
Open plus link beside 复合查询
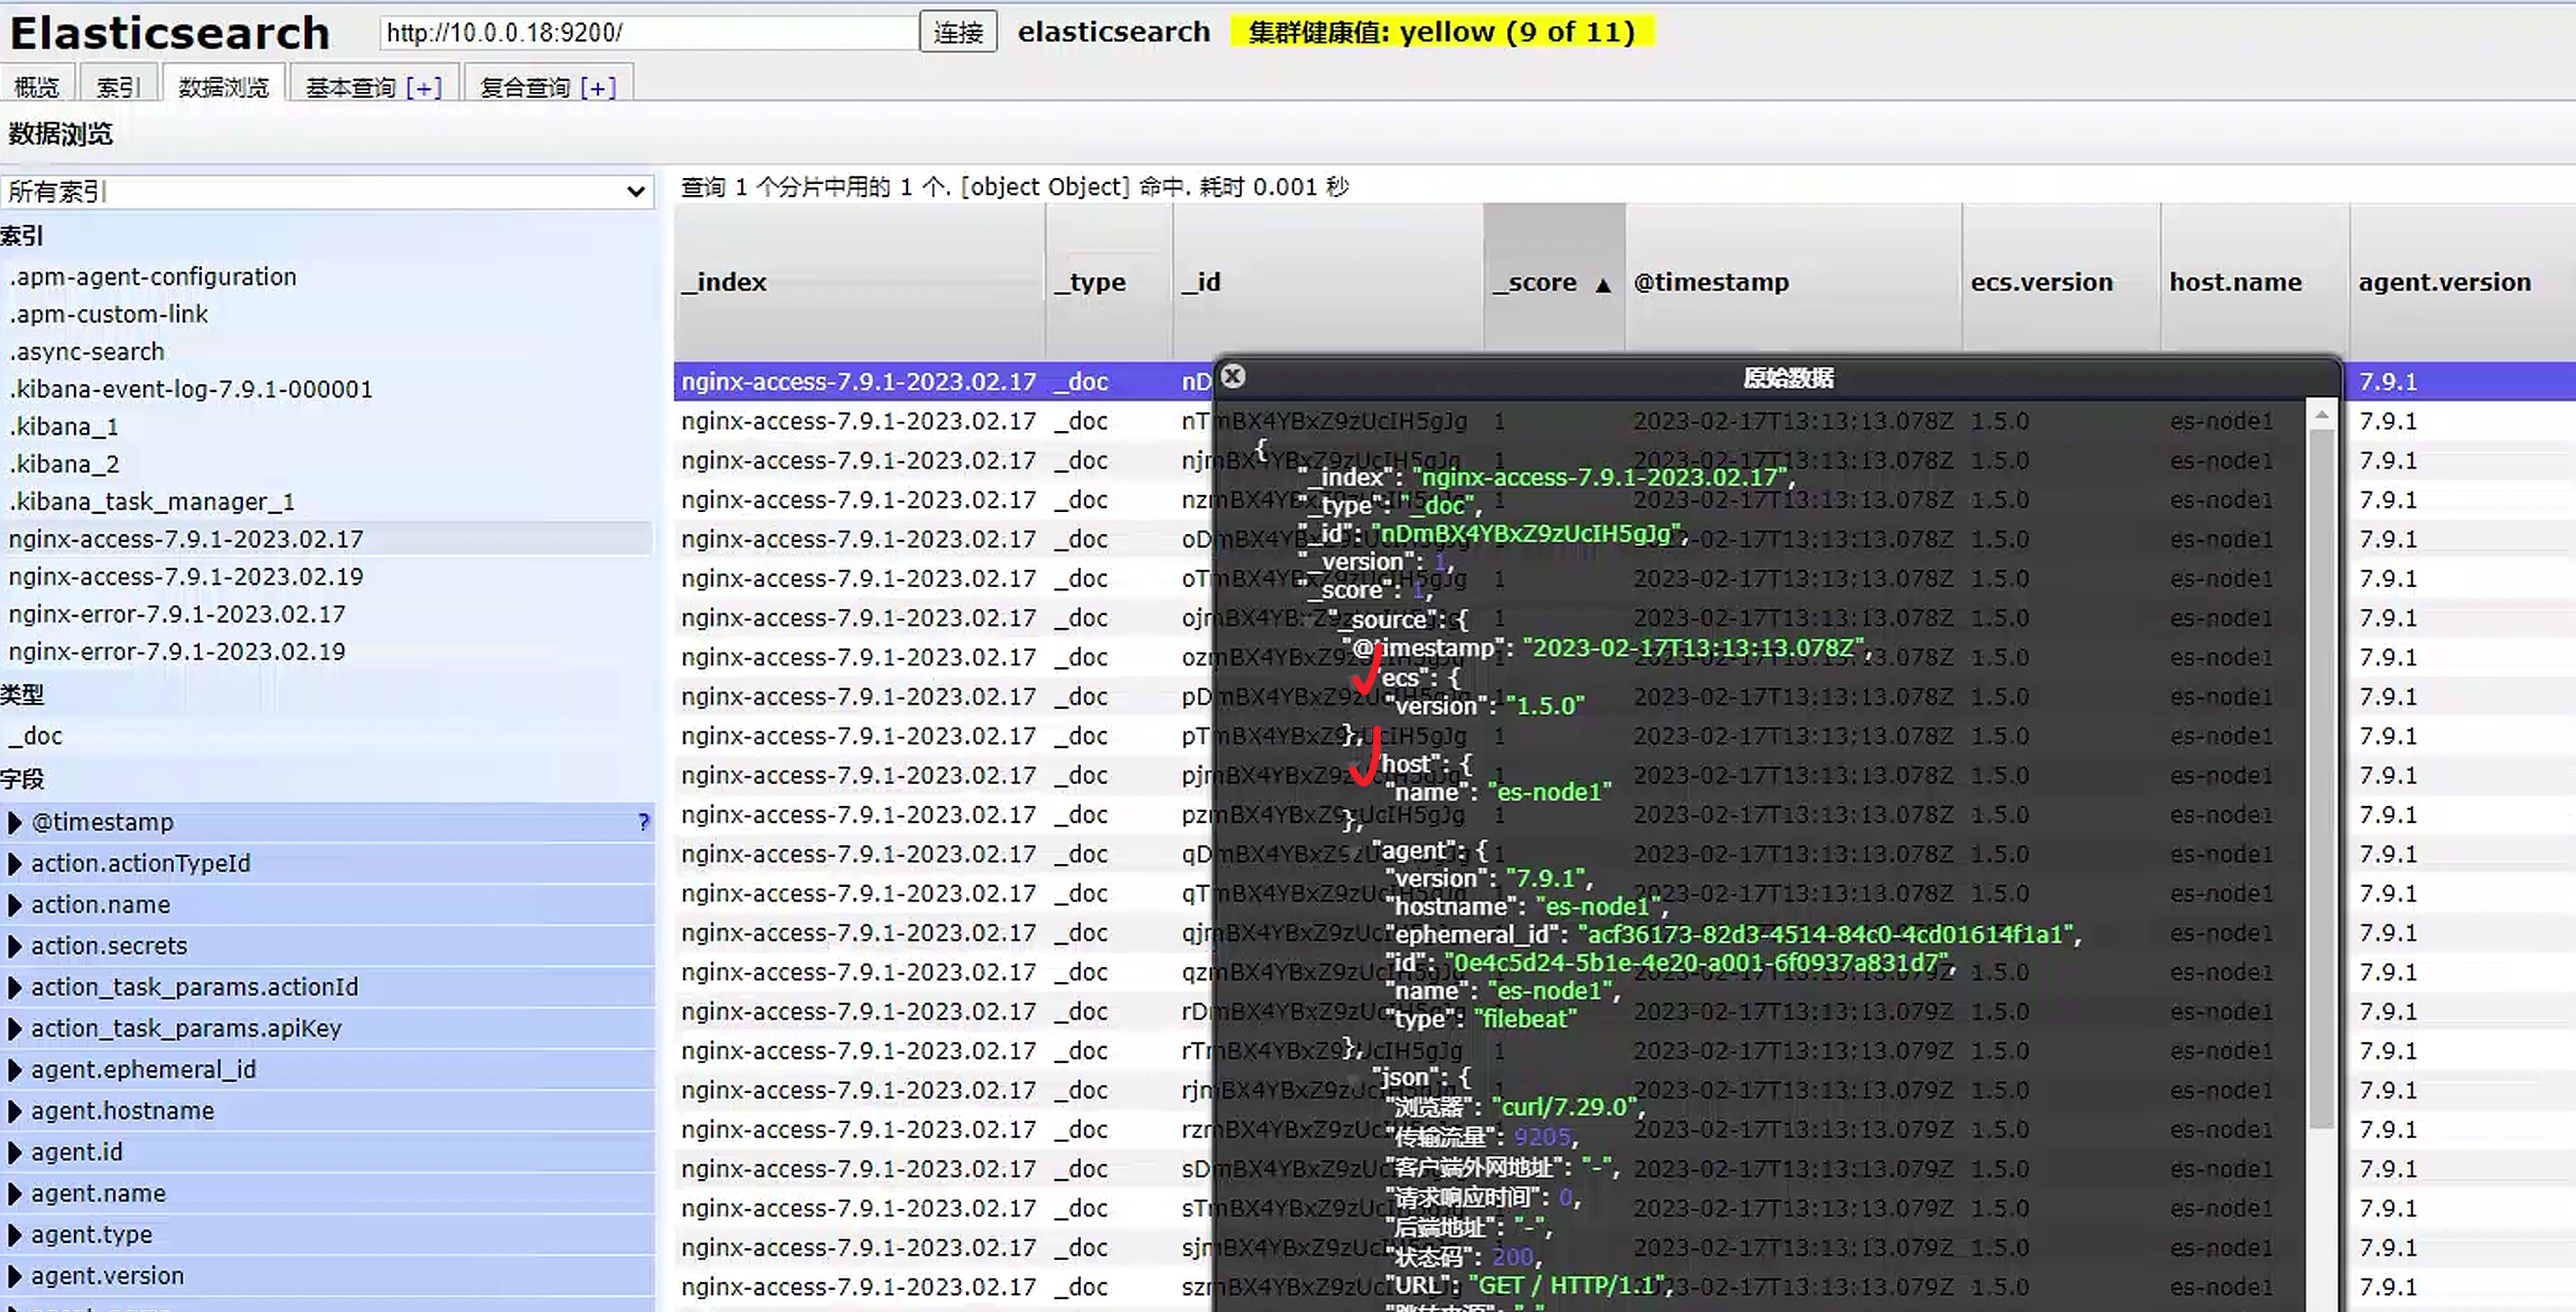[598, 88]
